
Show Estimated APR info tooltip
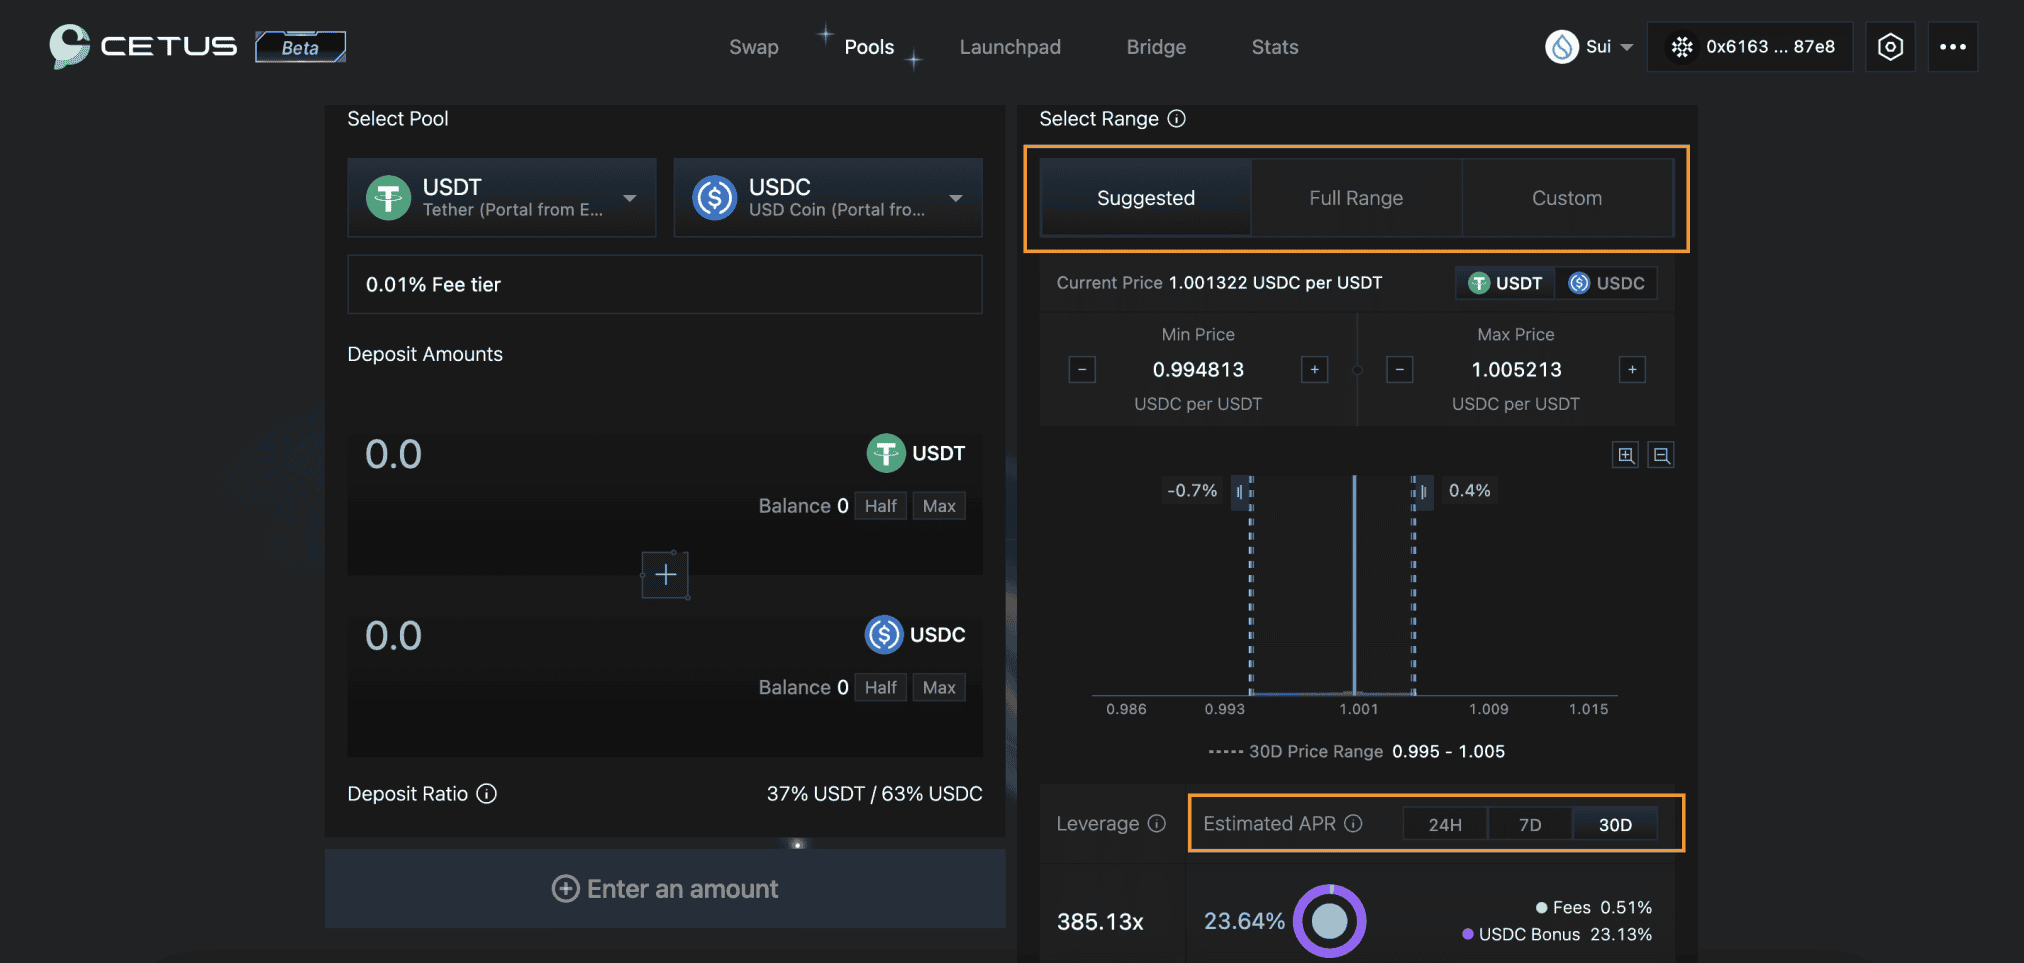click(1353, 823)
